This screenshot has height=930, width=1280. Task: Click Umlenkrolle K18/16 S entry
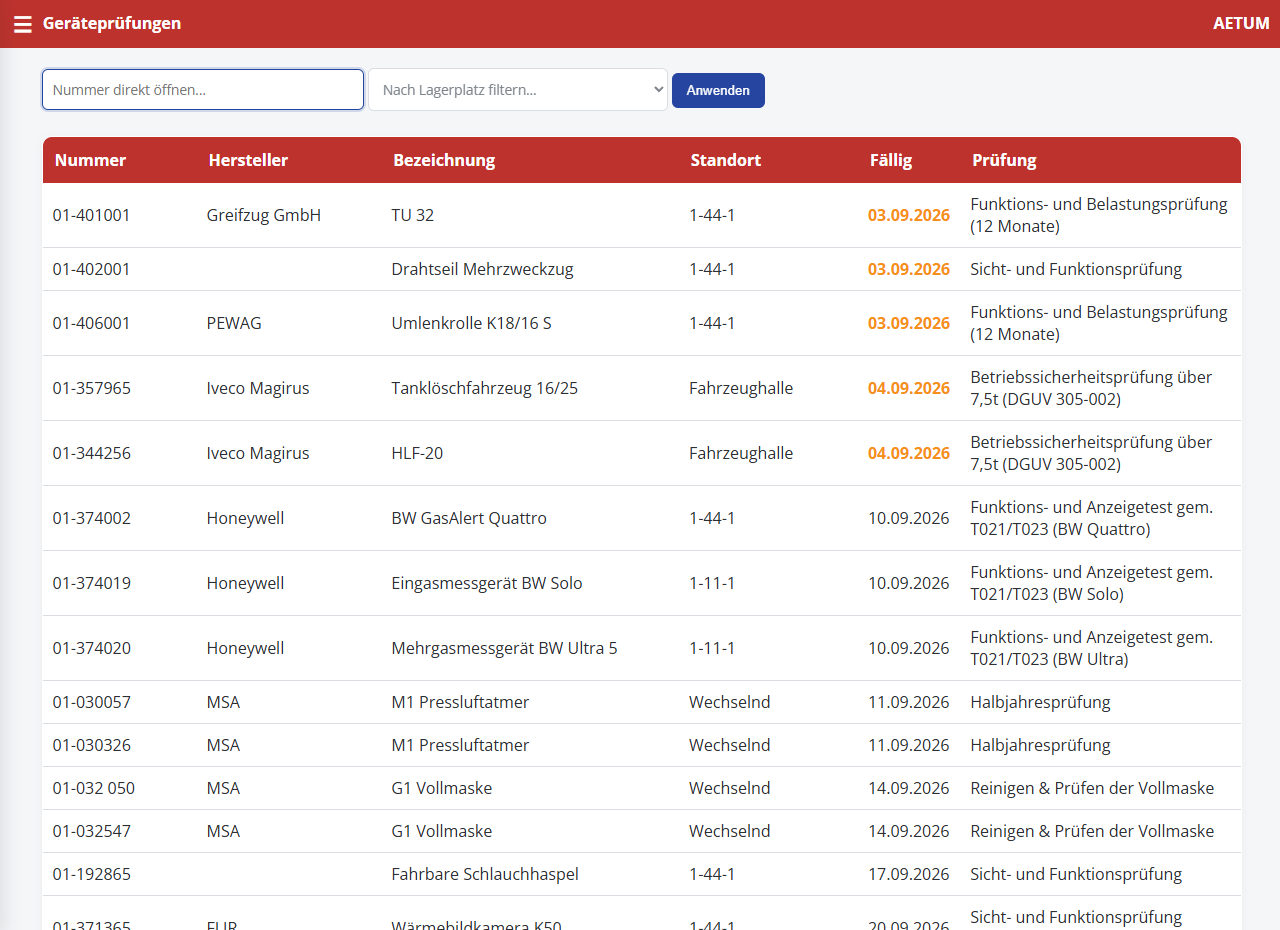pos(471,323)
